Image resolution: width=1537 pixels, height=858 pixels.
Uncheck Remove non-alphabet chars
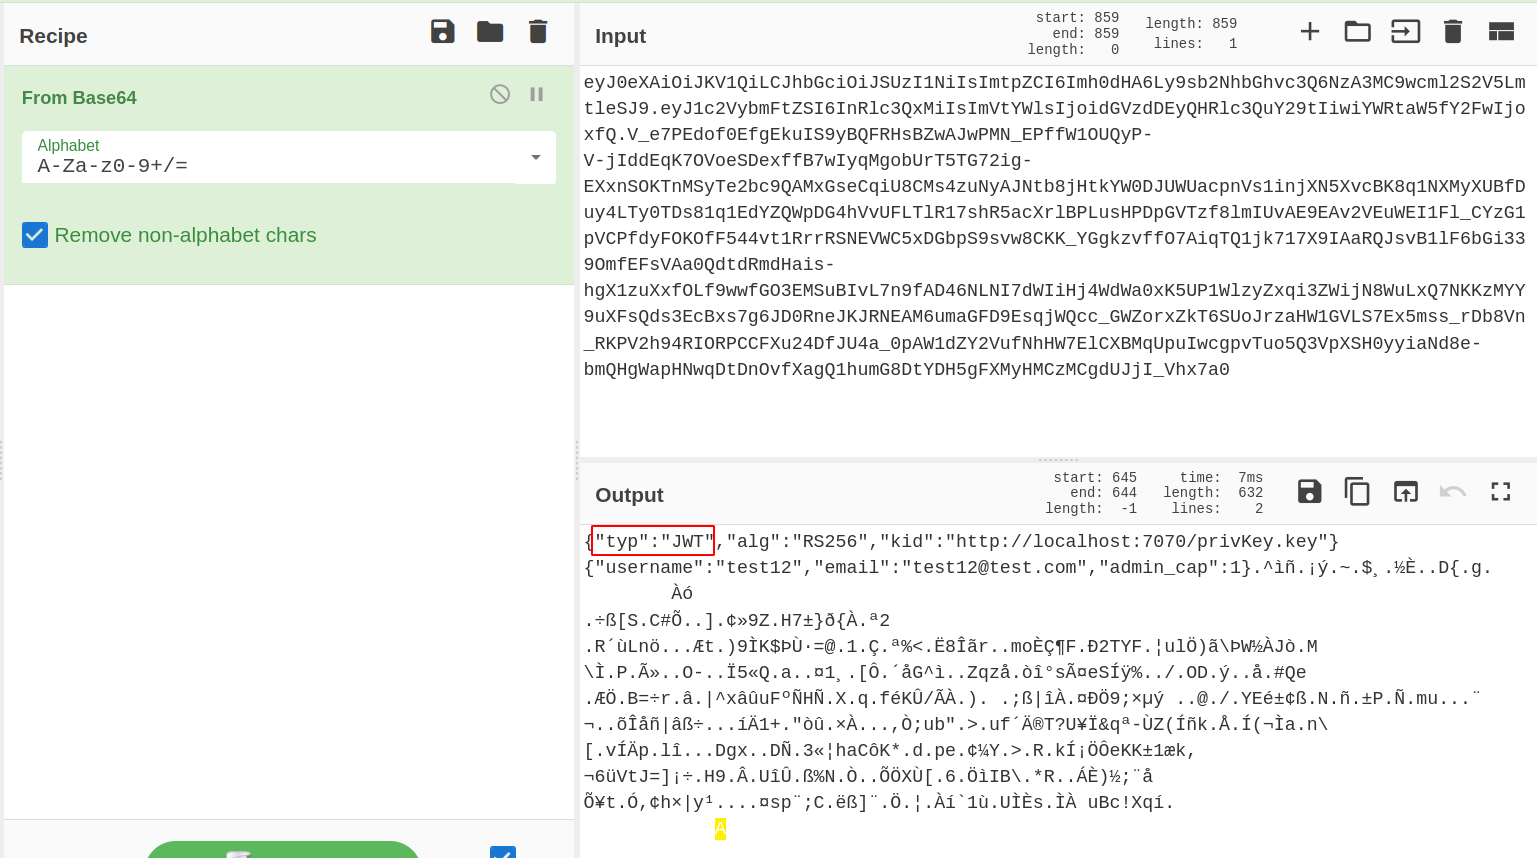[35, 235]
